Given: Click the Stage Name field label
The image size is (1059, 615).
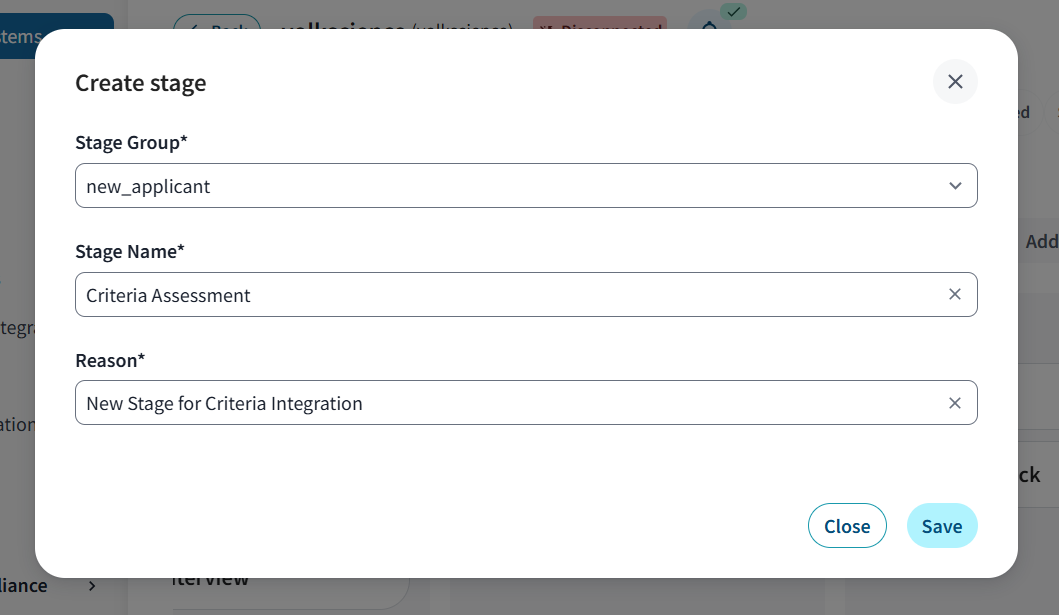Looking at the screenshot, I should (130, 252).
